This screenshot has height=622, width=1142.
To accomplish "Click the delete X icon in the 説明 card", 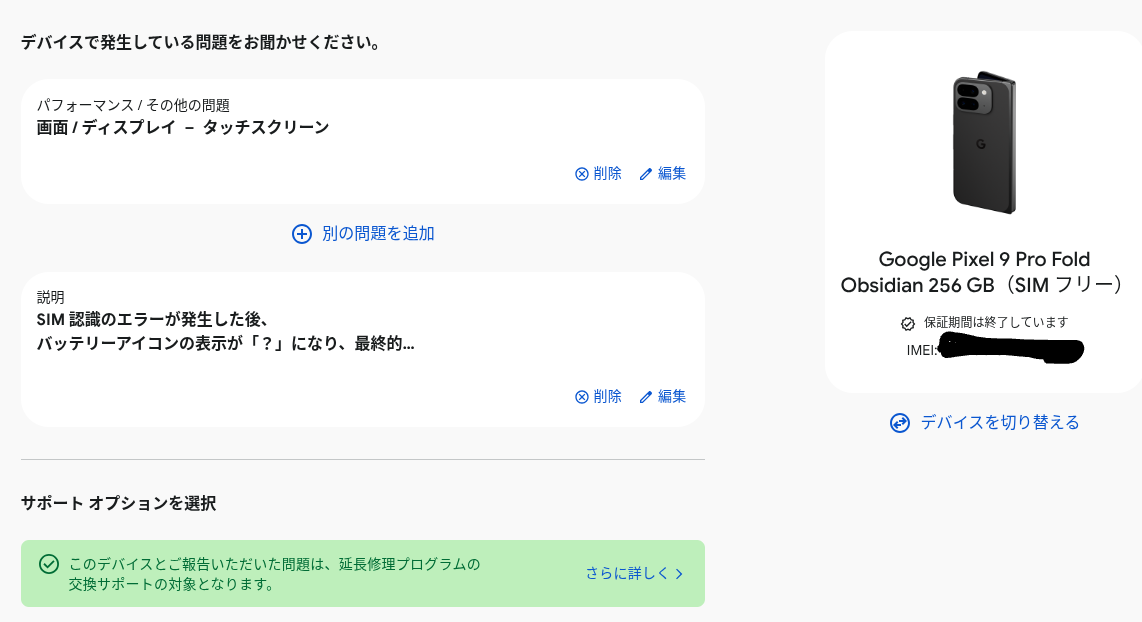I will pos(582,397).
